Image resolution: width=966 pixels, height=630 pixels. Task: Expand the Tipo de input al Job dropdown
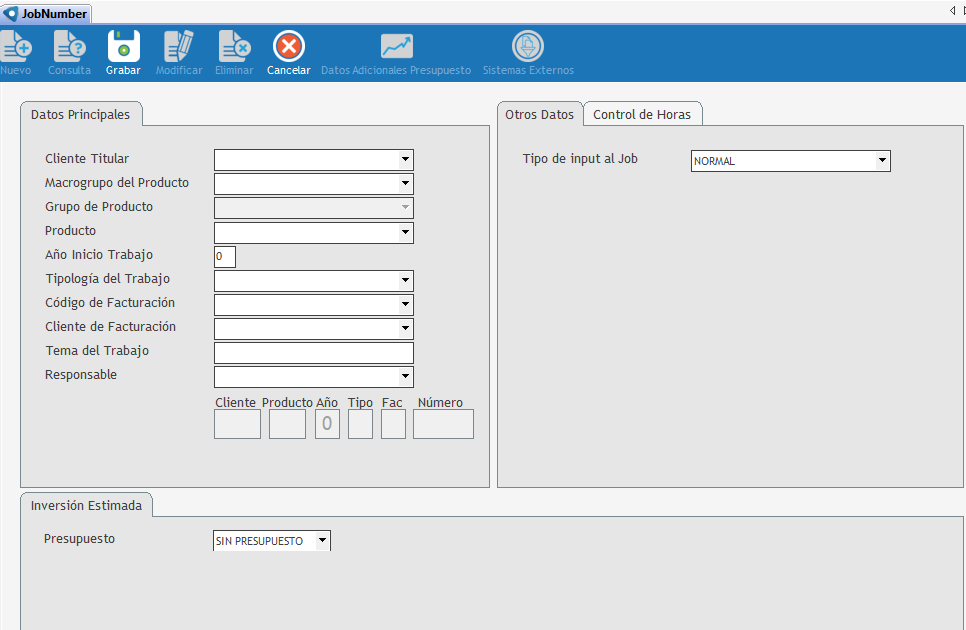pos(882,161)
